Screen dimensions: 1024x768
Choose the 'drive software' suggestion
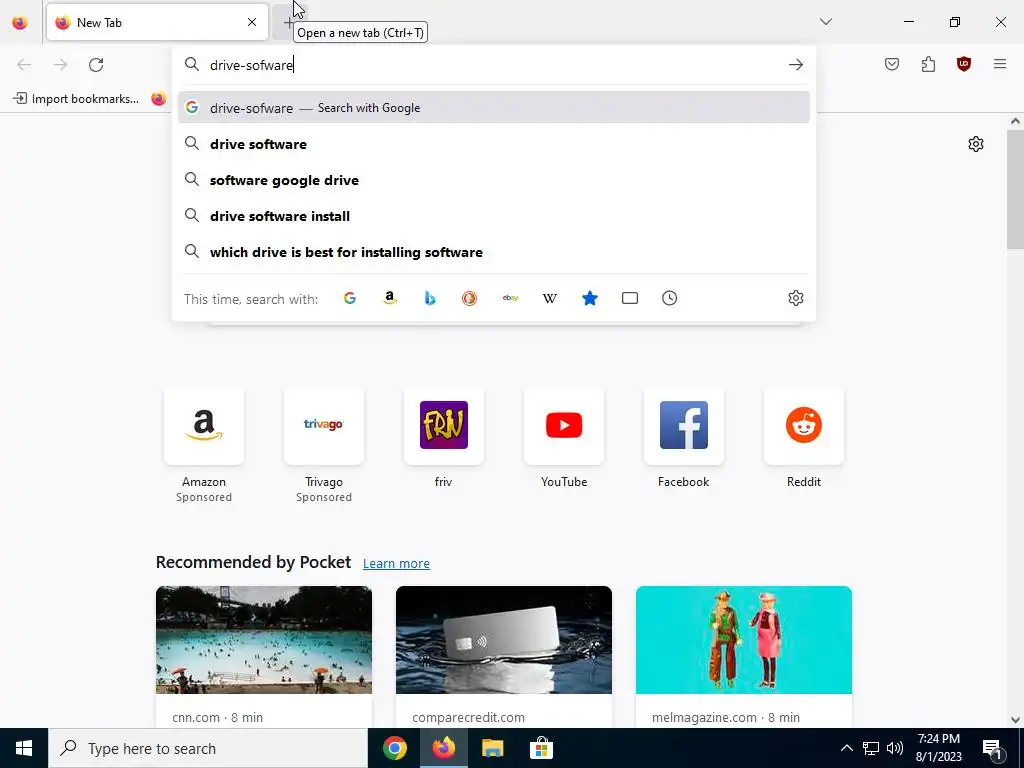(x=493, y=144)
